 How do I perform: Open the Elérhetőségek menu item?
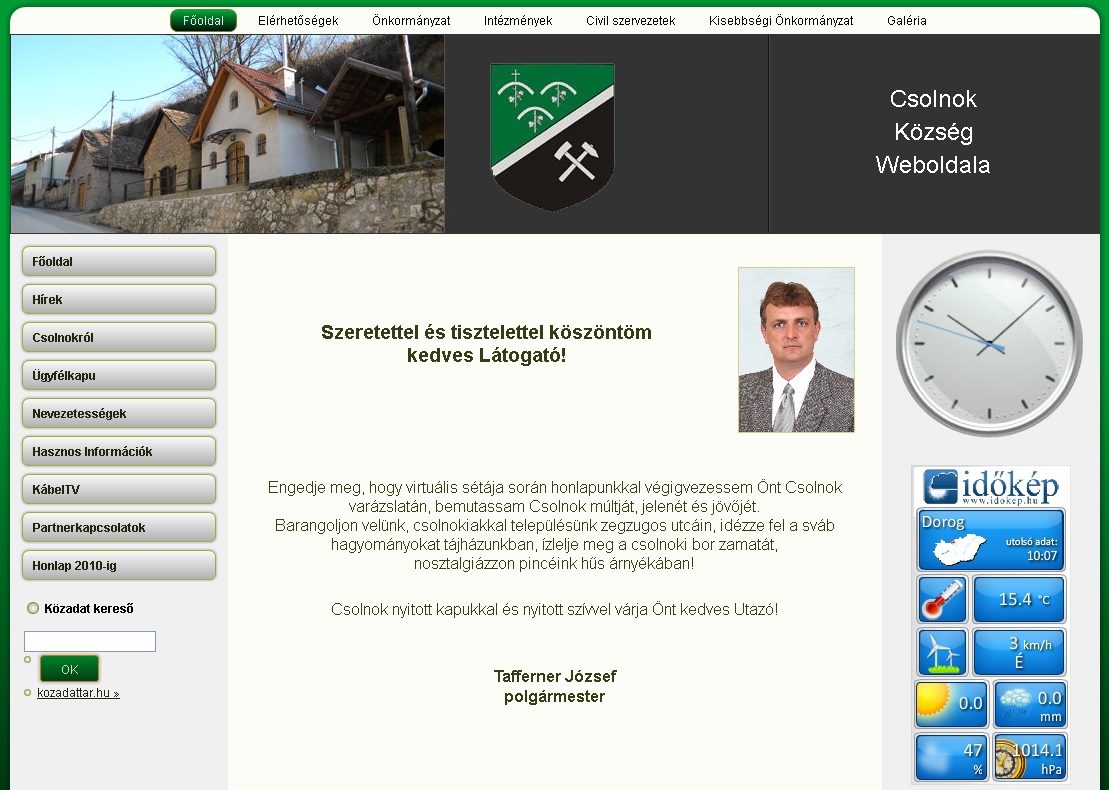[x=298, y=21]
